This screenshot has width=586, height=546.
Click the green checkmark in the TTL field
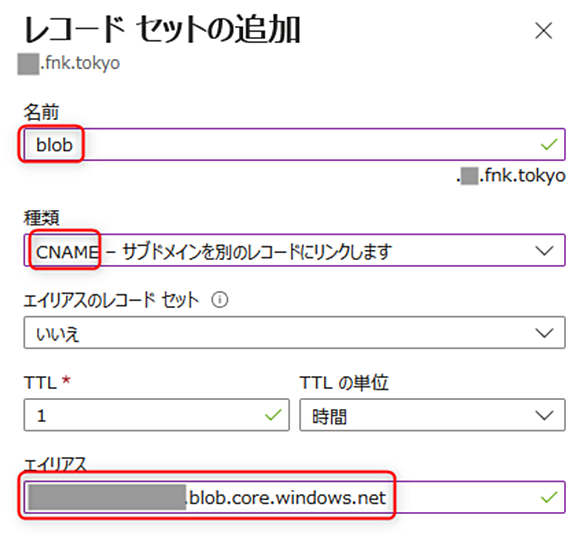coord(273,415)
